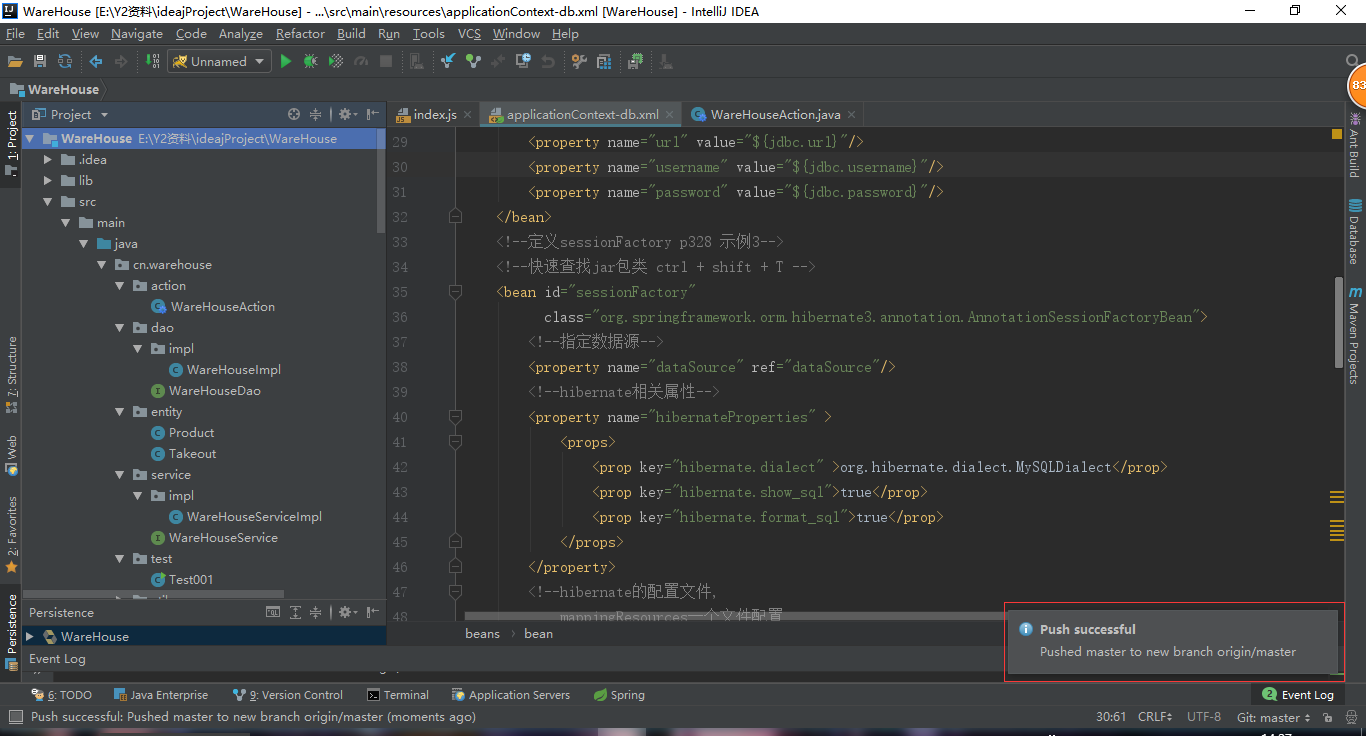
Task: Toggle the 2: Favorites side tab
Action: click(x=11, y=534)
